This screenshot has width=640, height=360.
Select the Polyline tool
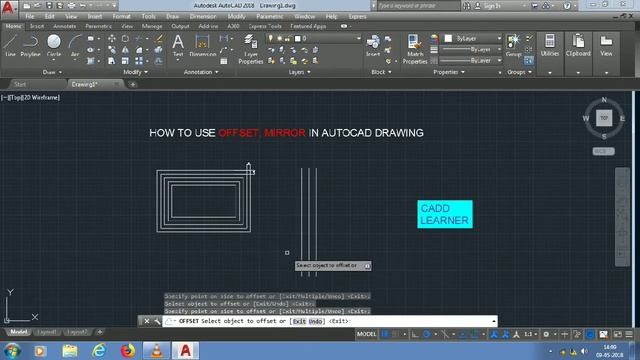[31, 45]
